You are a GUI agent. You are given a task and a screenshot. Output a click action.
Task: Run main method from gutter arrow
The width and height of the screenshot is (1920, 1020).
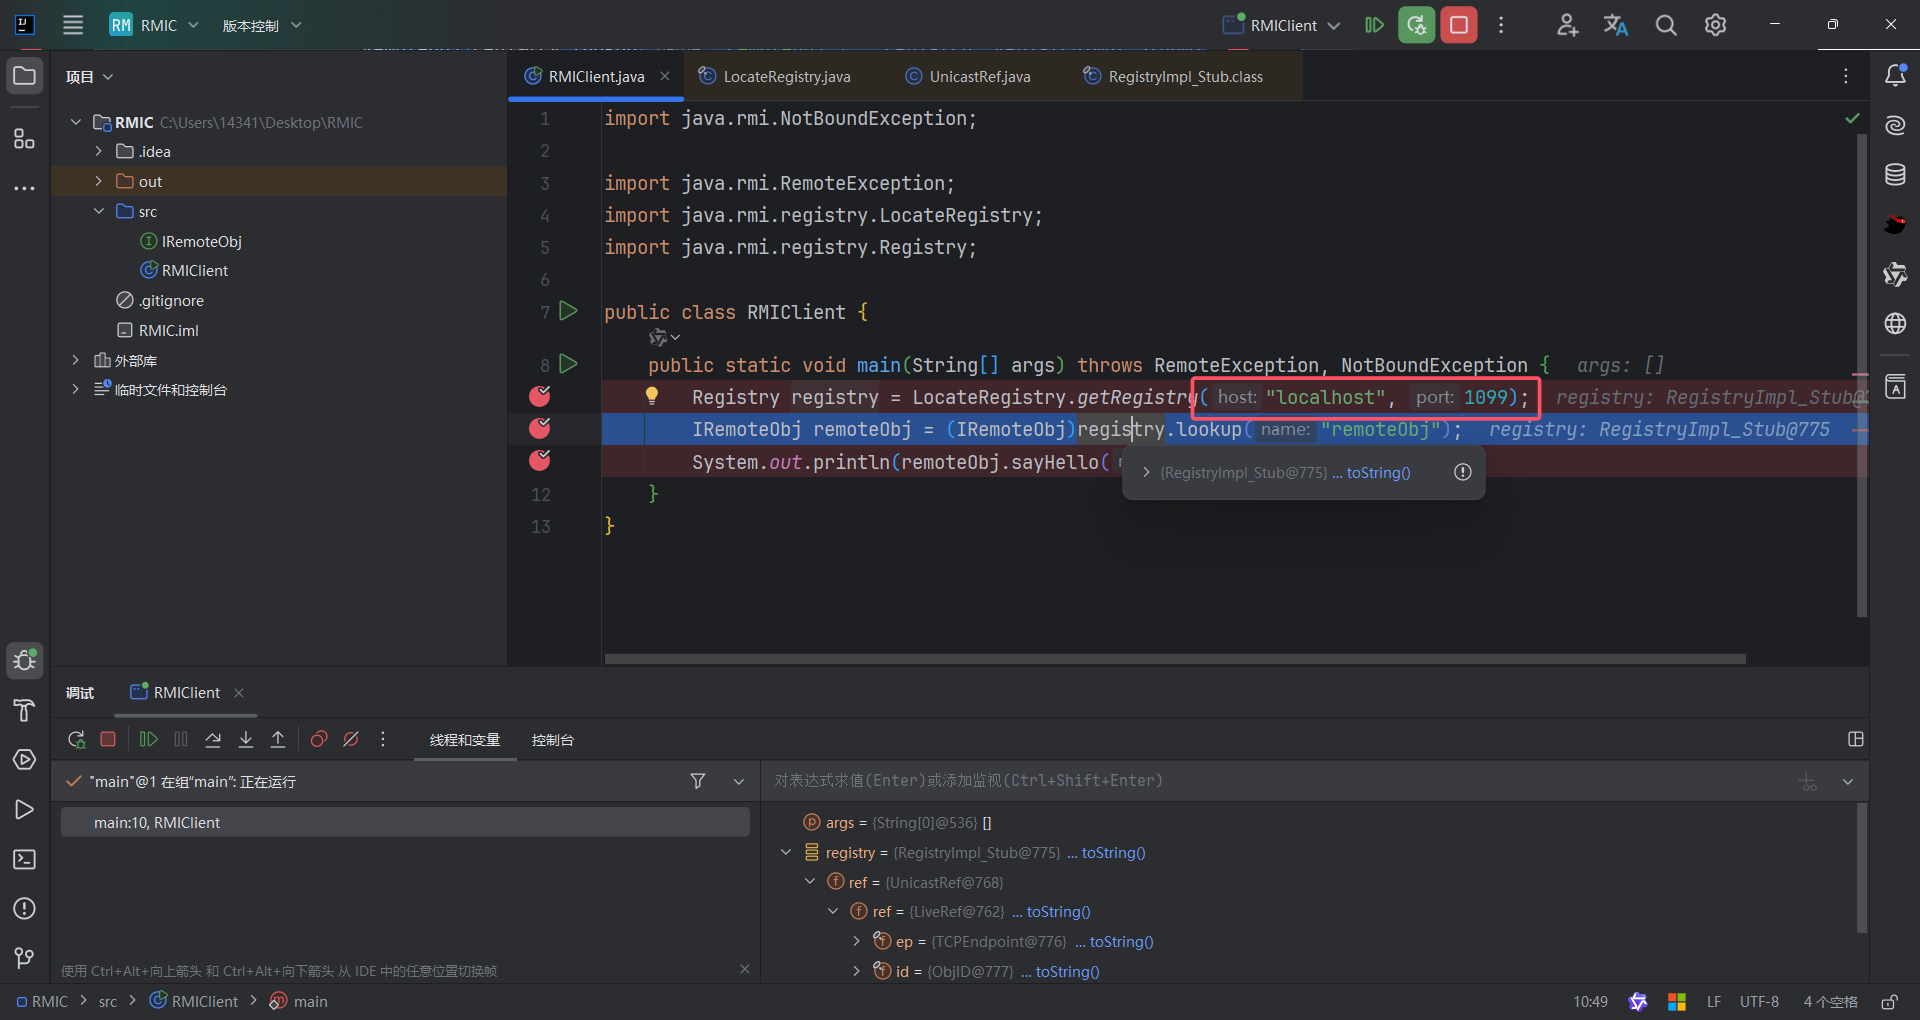tap(568, 364)
